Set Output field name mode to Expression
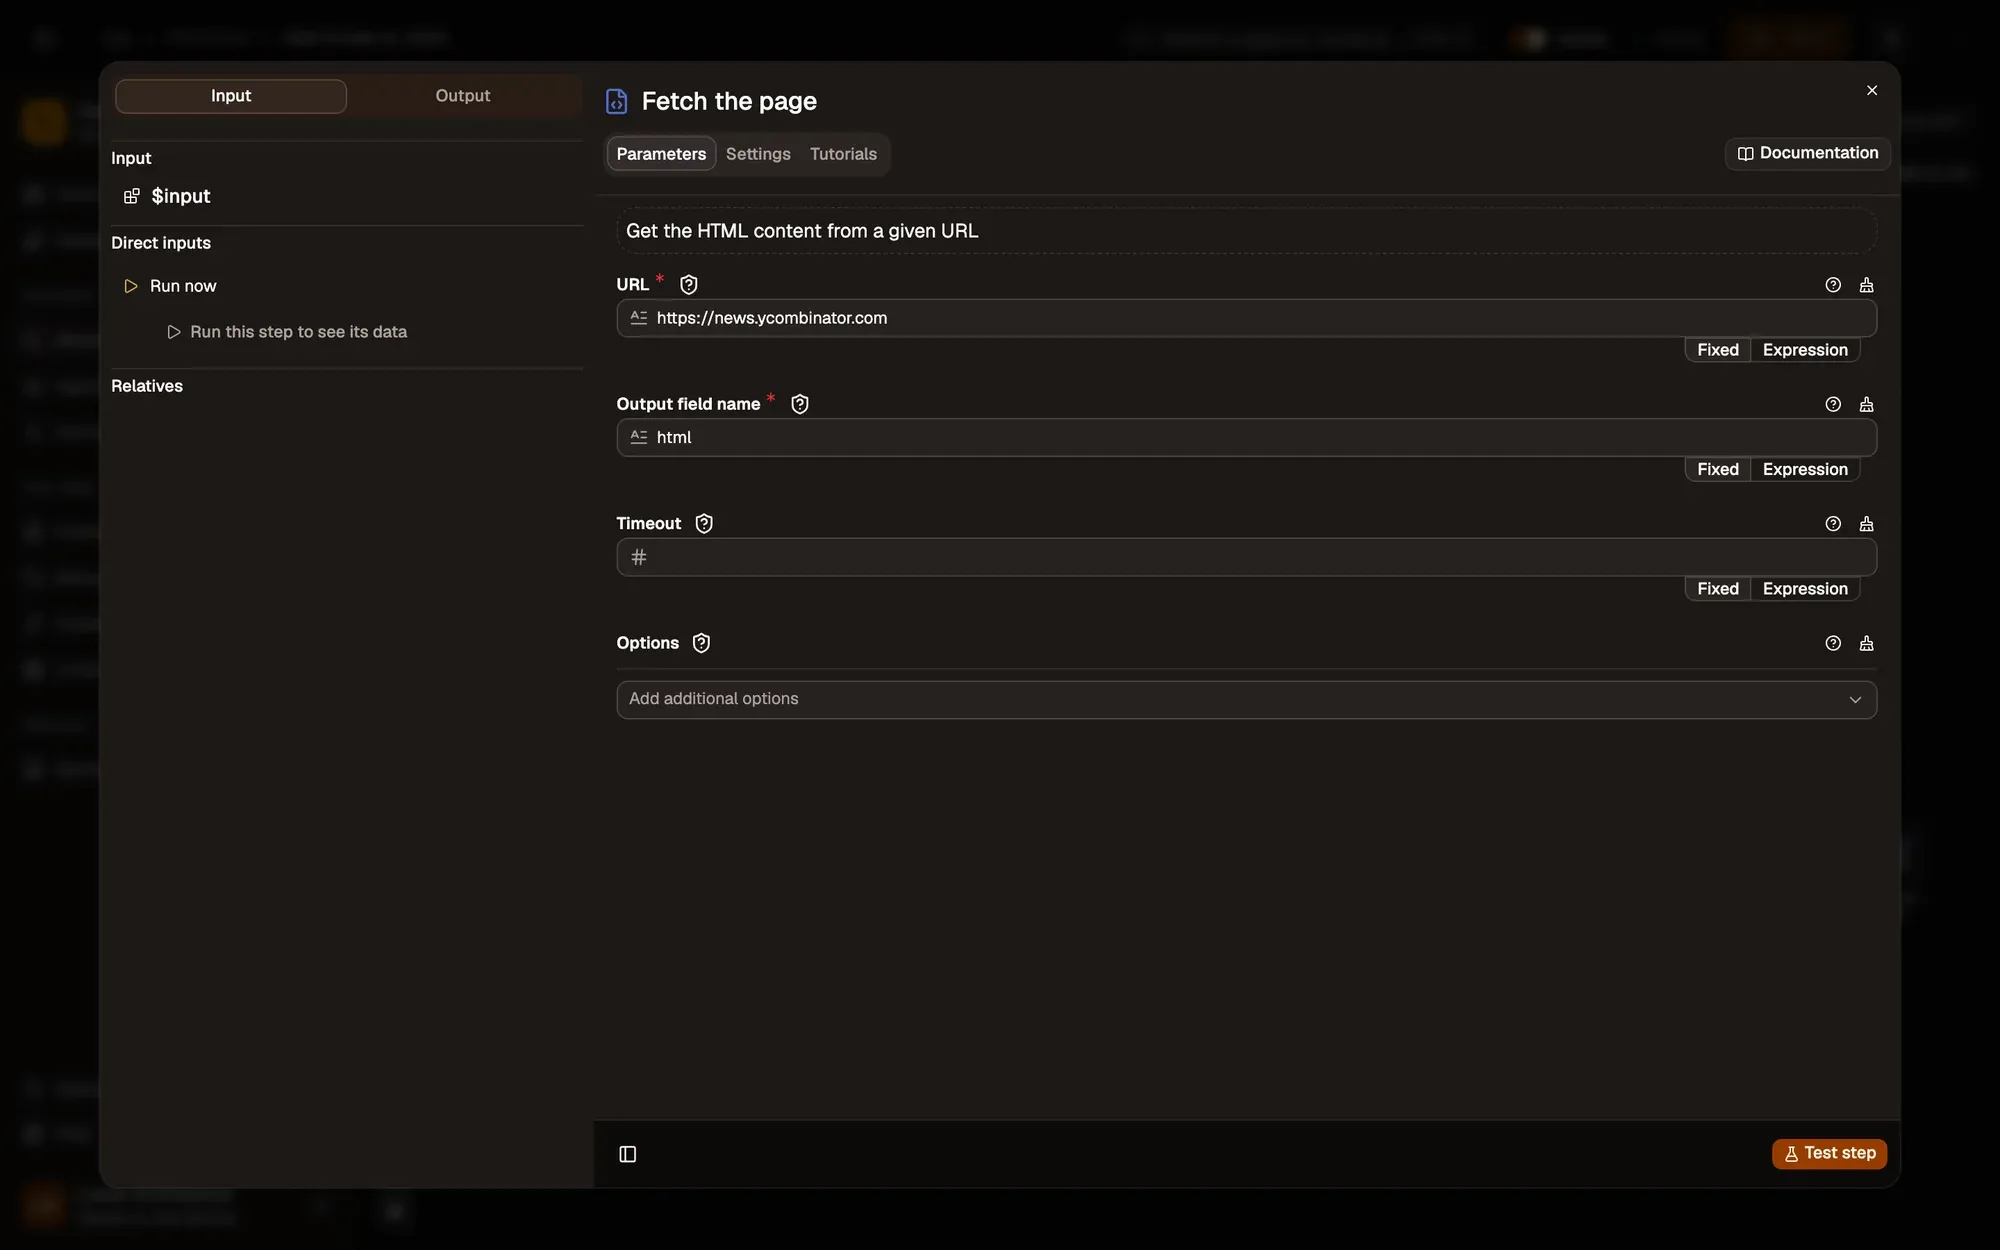The image size is (2000, 1250). [x=1805, y=469]
